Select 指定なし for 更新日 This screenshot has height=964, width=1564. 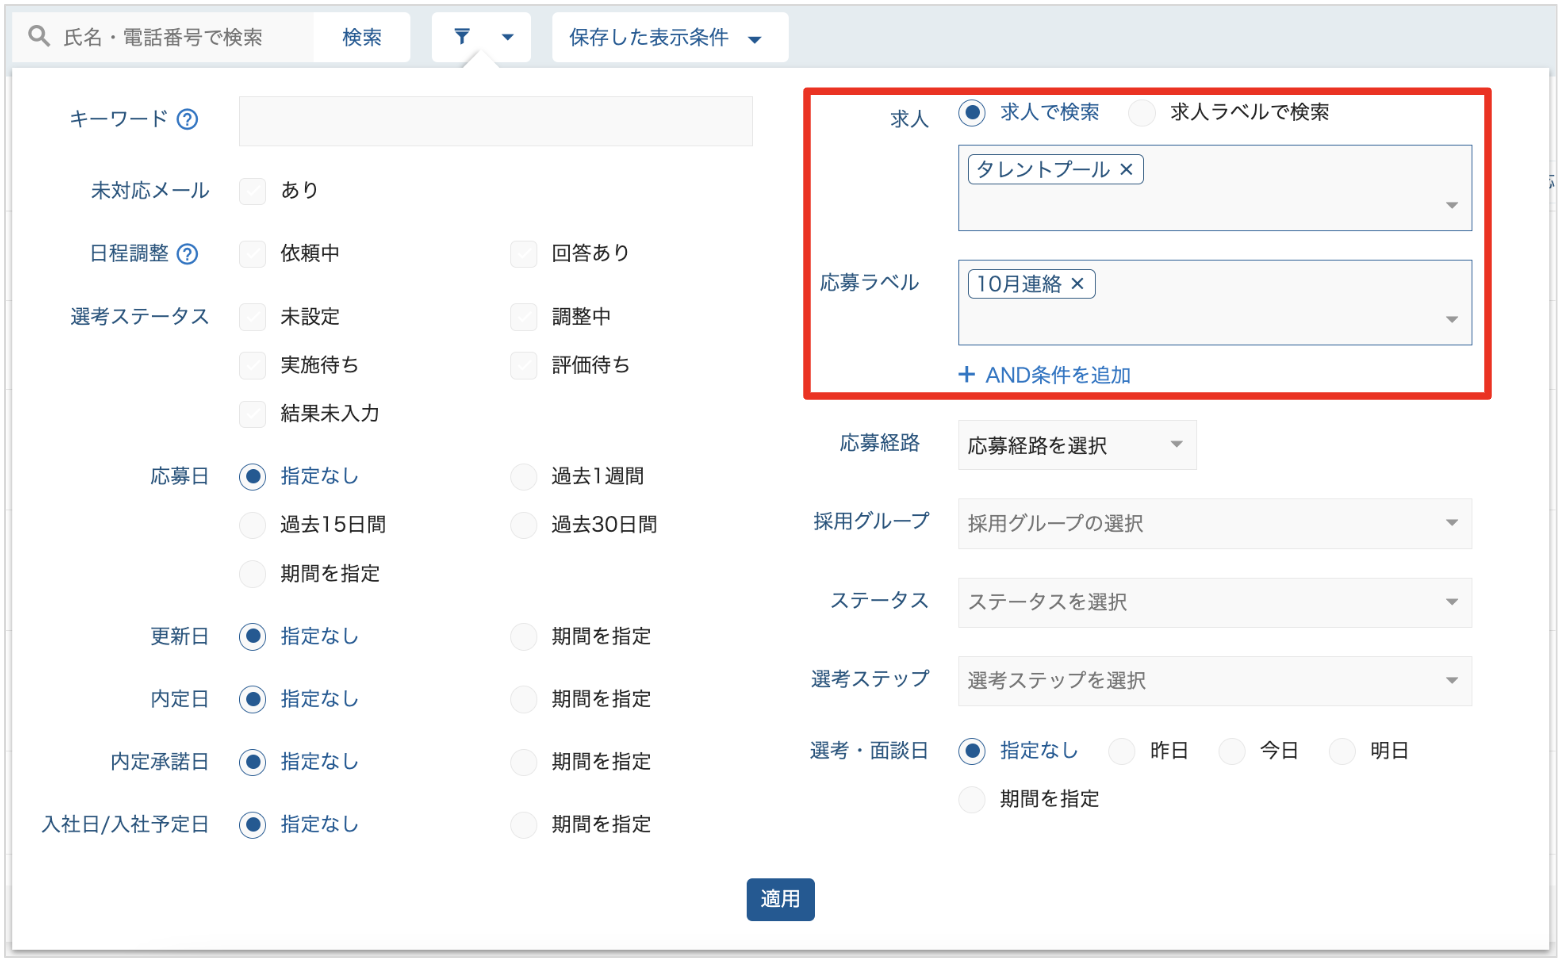point(253,637)
